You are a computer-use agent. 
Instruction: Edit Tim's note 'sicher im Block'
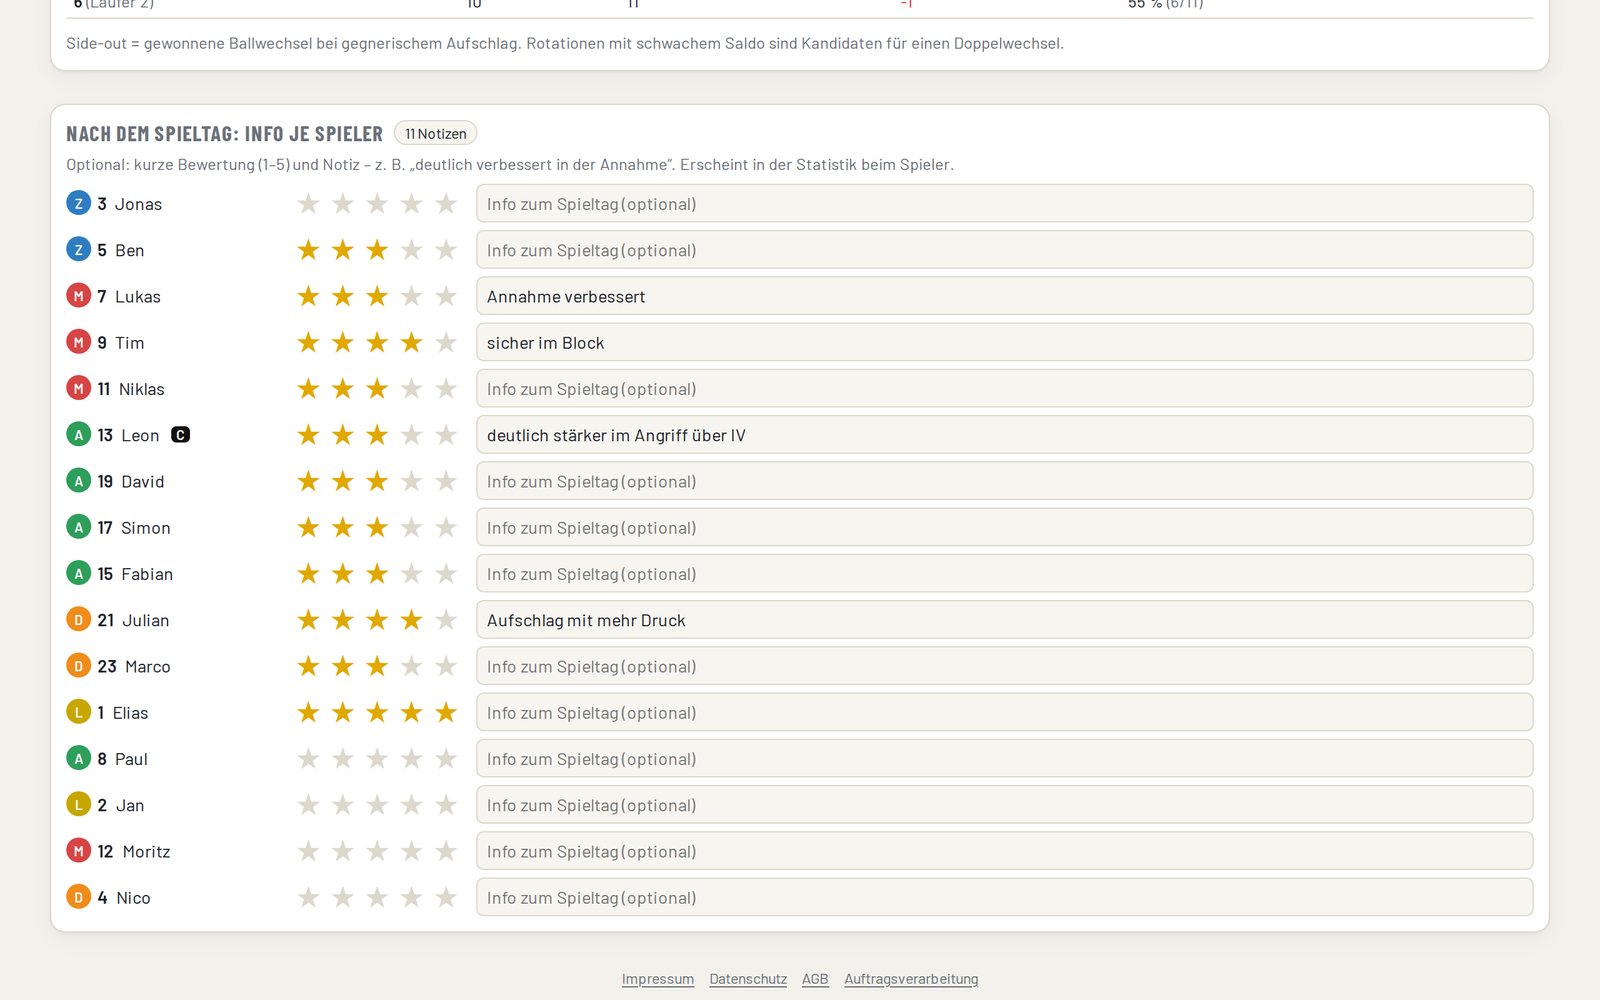coord(1004,343)
